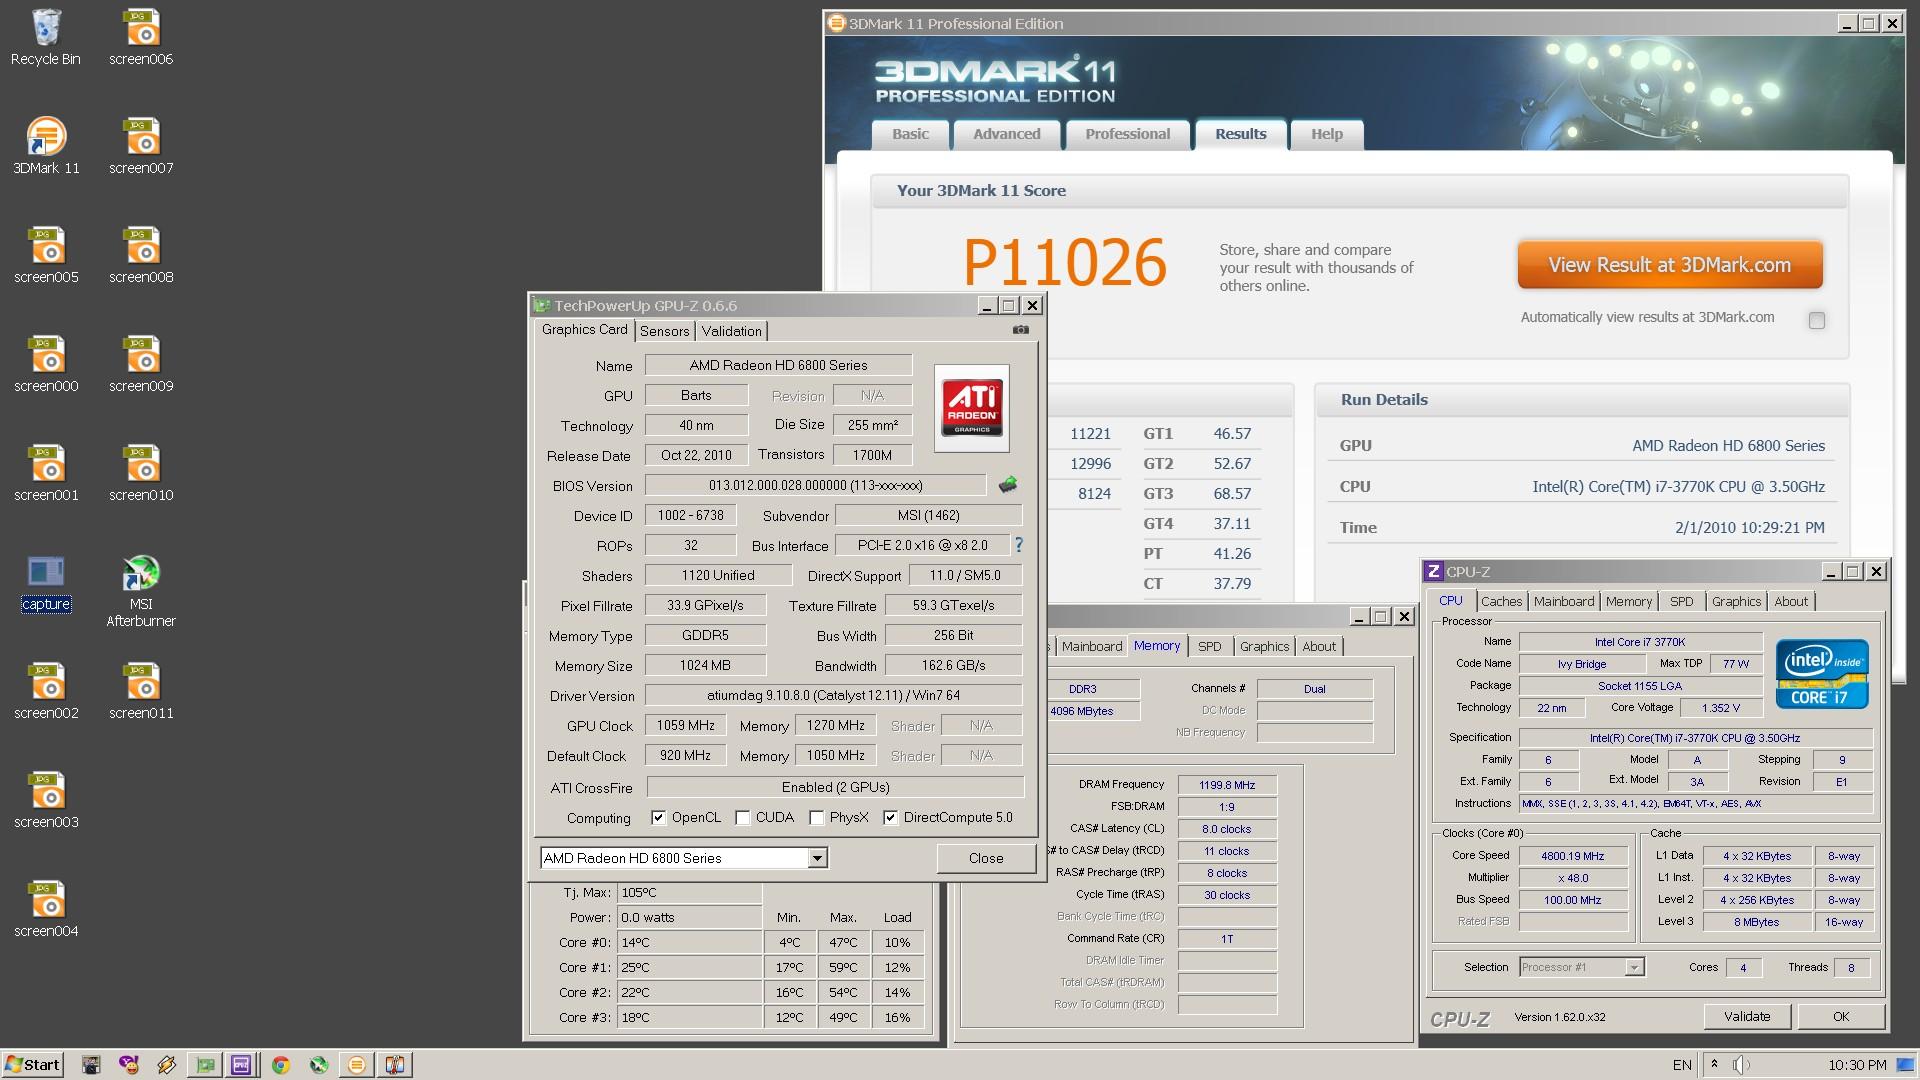Select the screen002 image file
Image resolution: width=1920 pixels, height=1080 pixels.
[x=46, y=691]
